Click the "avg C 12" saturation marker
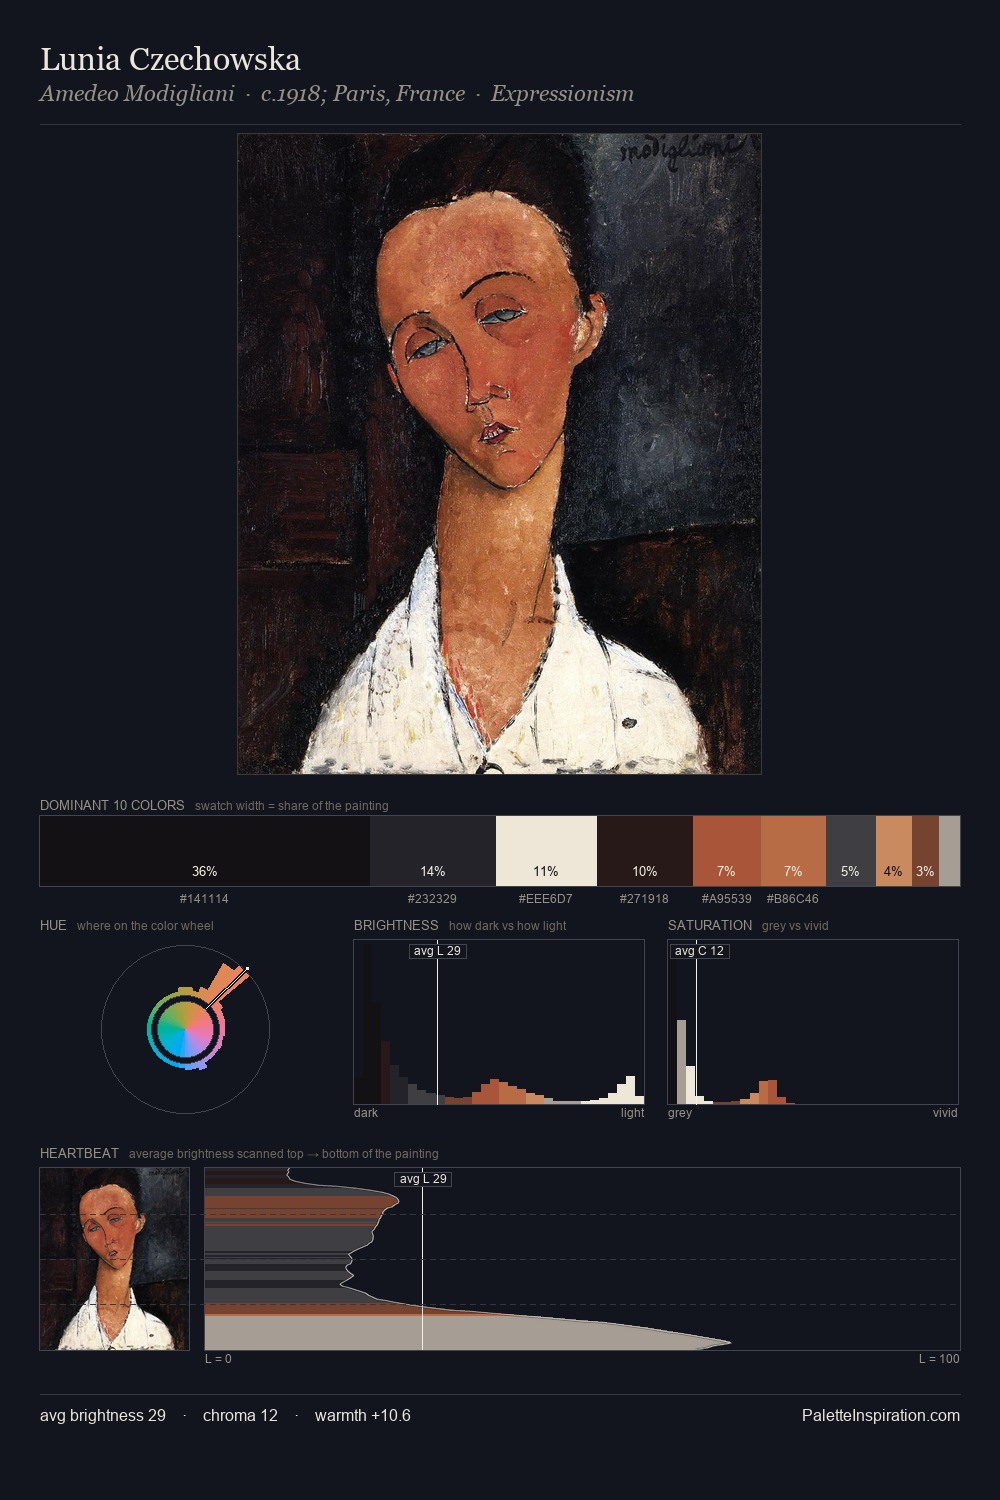 [699, 951]
